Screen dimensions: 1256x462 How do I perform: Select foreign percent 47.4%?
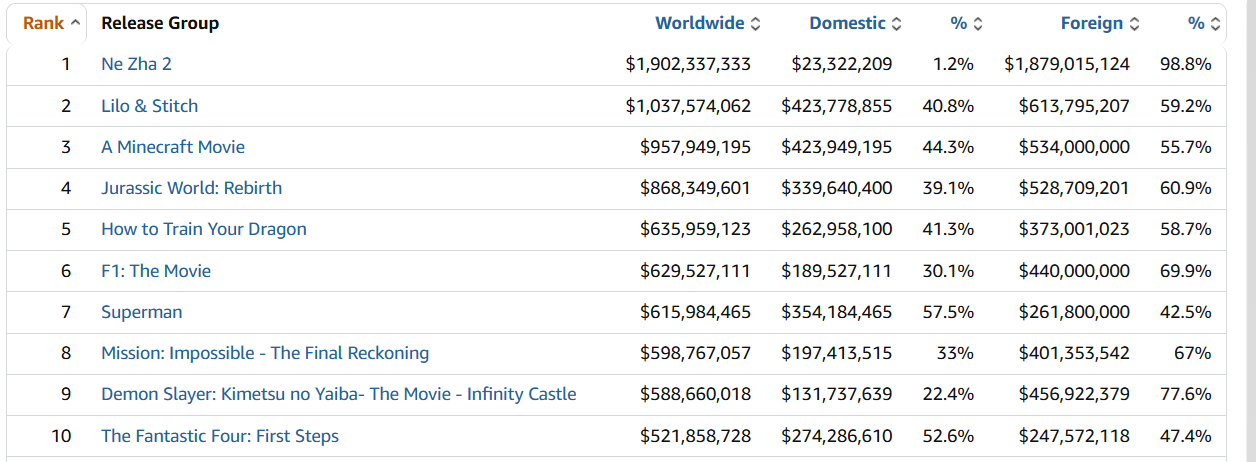1186,436
